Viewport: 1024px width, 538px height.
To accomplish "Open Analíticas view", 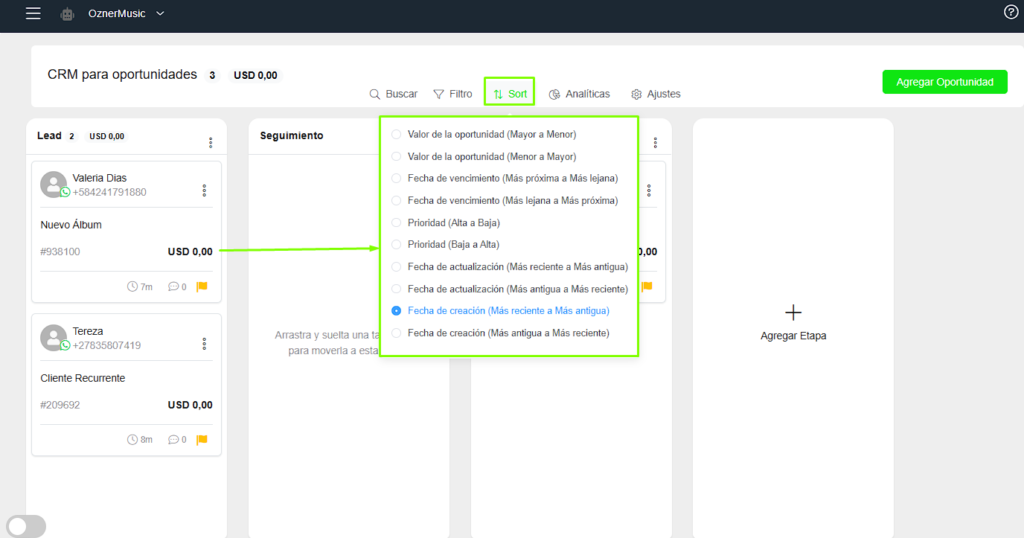I will [x=579, y=94].
